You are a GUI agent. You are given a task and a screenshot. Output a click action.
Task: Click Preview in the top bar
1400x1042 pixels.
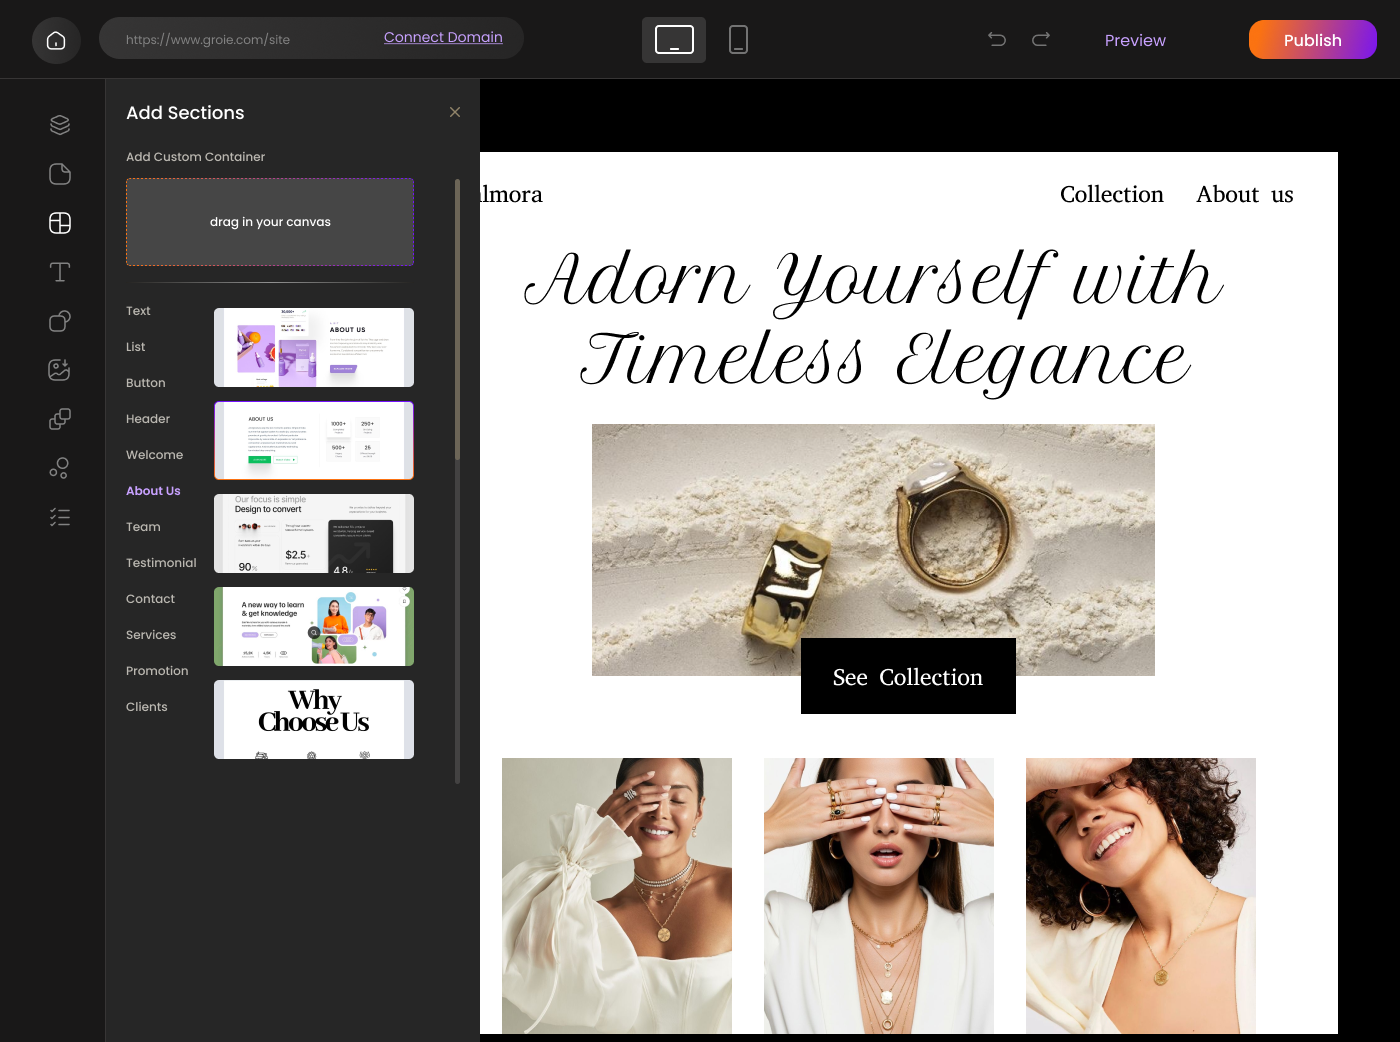[x=1134, y=40]
